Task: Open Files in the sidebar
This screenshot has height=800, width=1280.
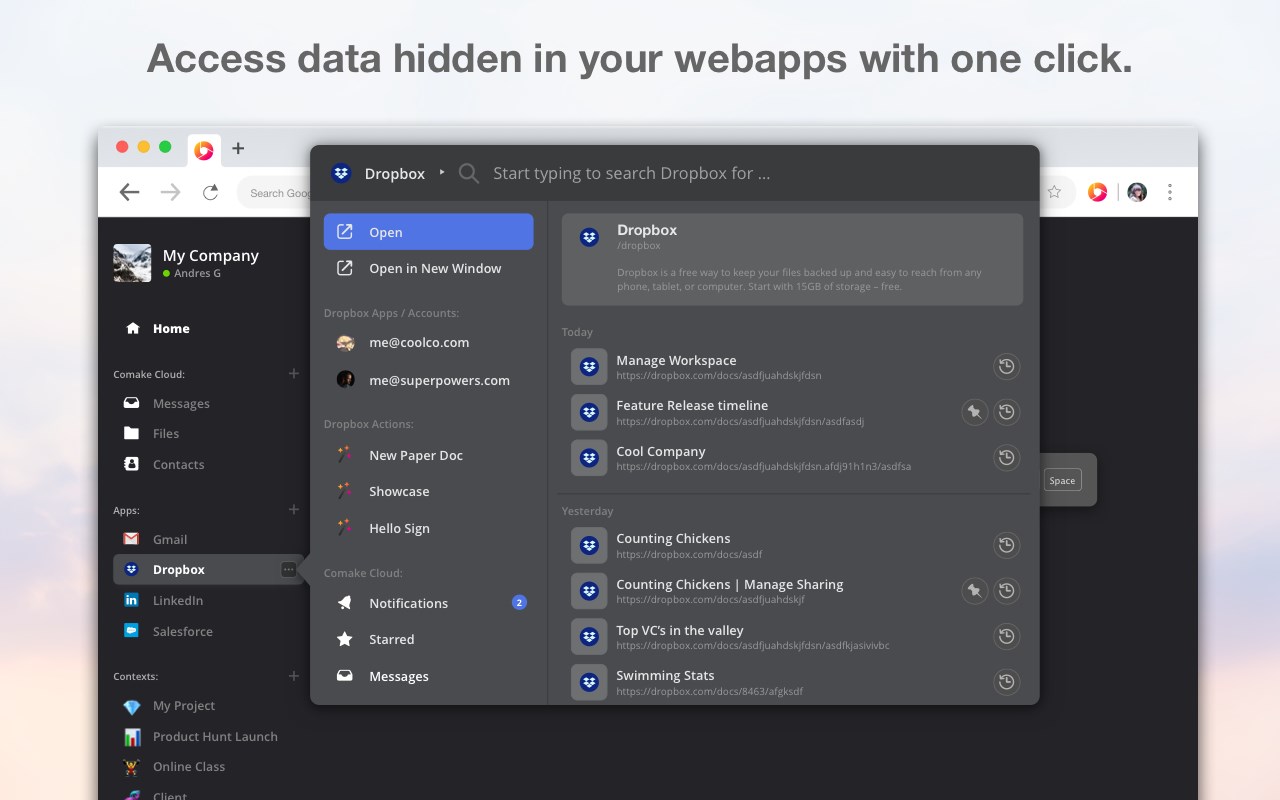Action: point(166,434)
